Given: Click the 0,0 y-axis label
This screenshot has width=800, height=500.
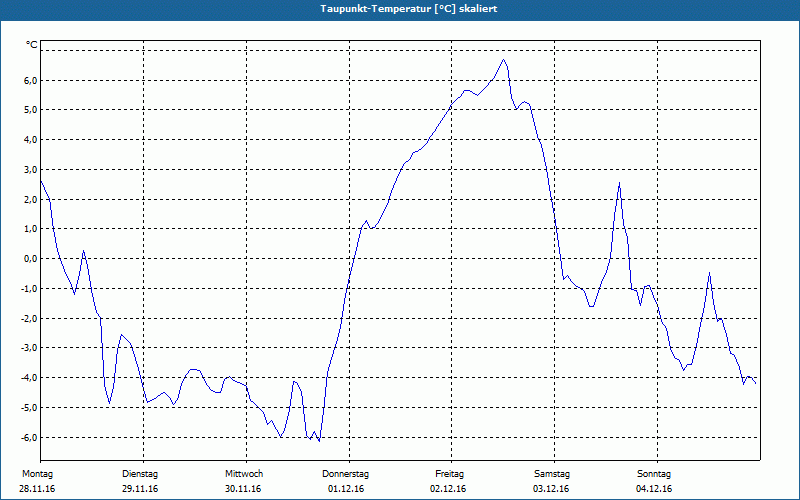Looking at the screenshot, I should tap(30, 259).
